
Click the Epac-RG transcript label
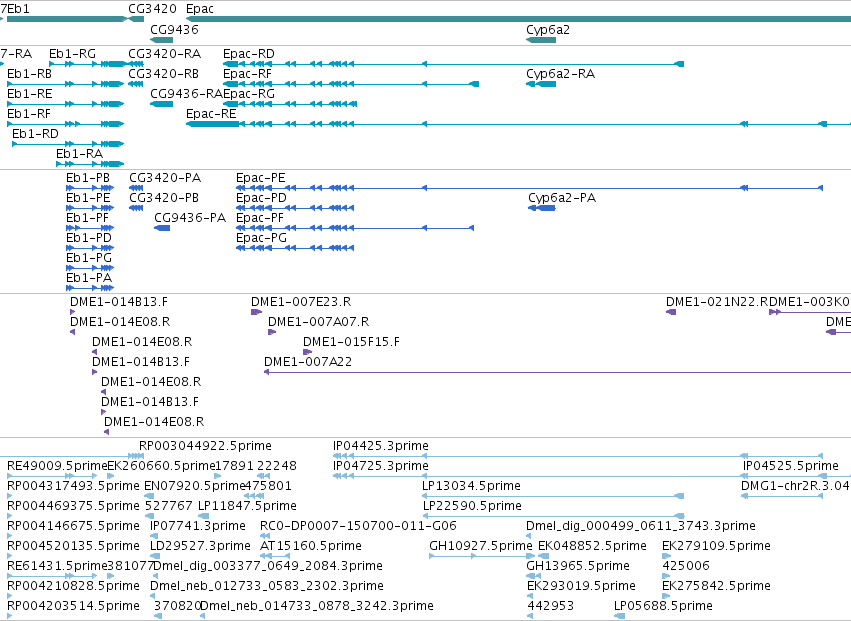pyautogui.click(x=249, y=94)
